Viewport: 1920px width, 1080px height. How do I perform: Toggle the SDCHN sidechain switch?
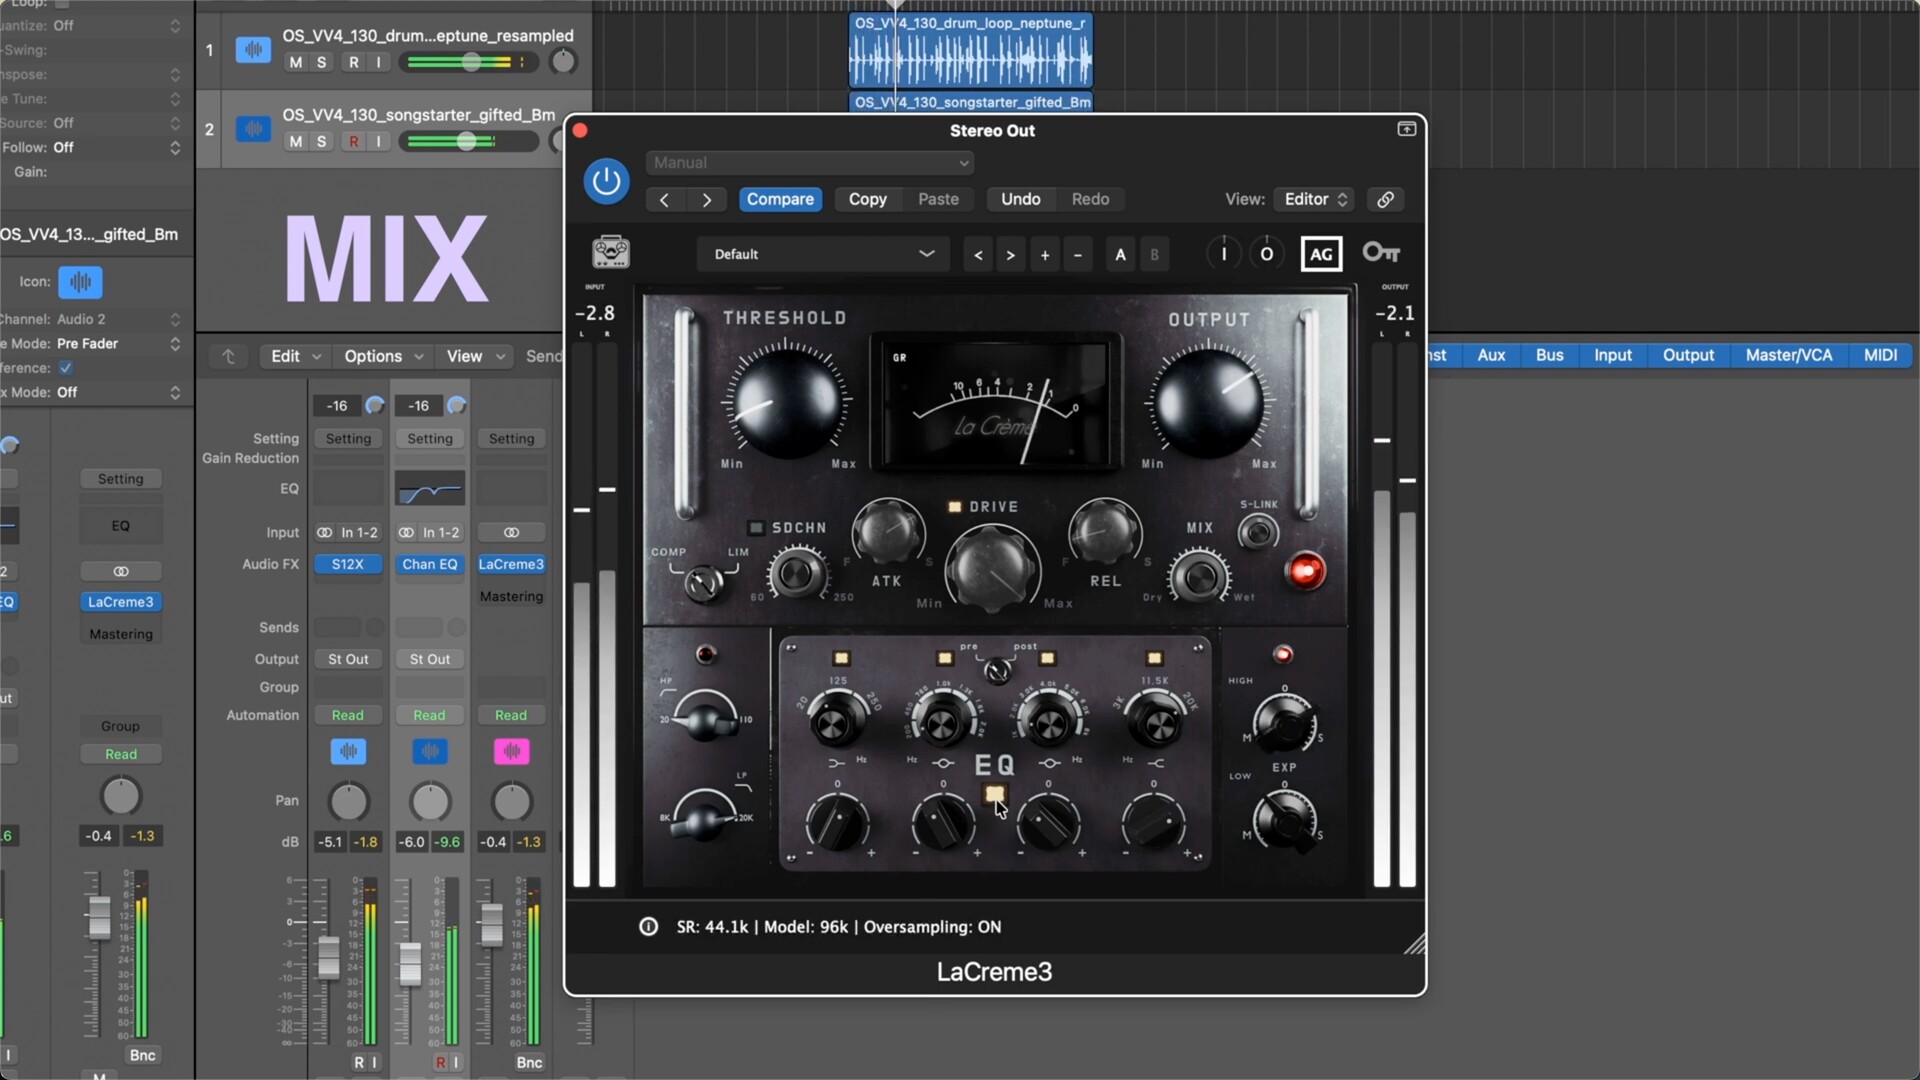(x=756, y=528)
